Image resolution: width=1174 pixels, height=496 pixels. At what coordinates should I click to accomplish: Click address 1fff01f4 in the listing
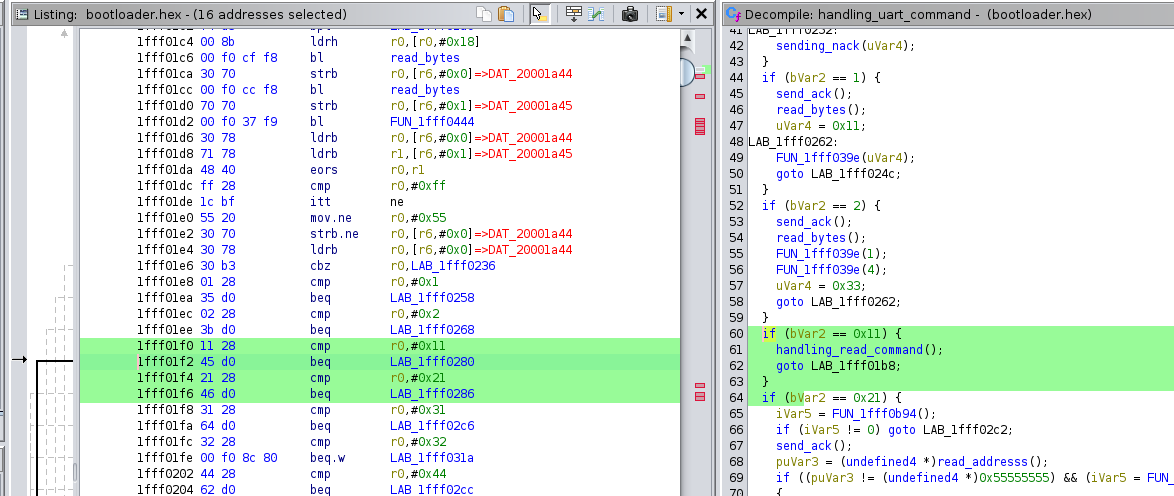click(x=165, y=377)
